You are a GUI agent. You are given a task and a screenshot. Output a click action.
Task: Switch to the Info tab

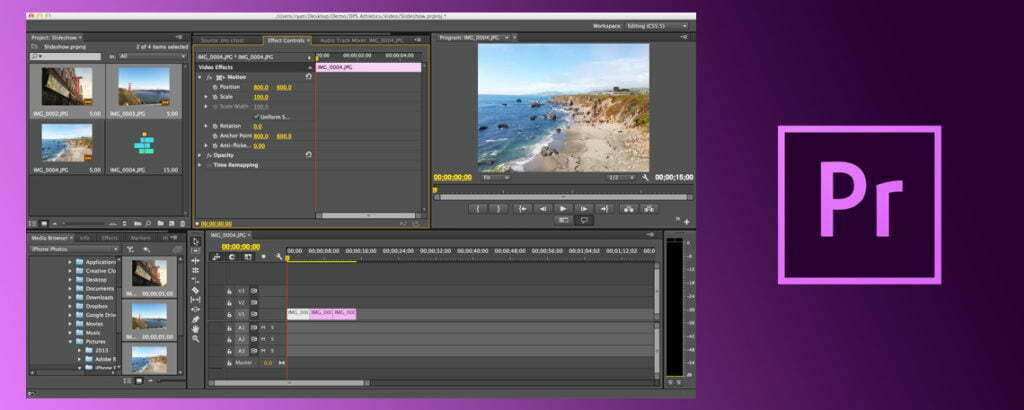tap(84, 238)
